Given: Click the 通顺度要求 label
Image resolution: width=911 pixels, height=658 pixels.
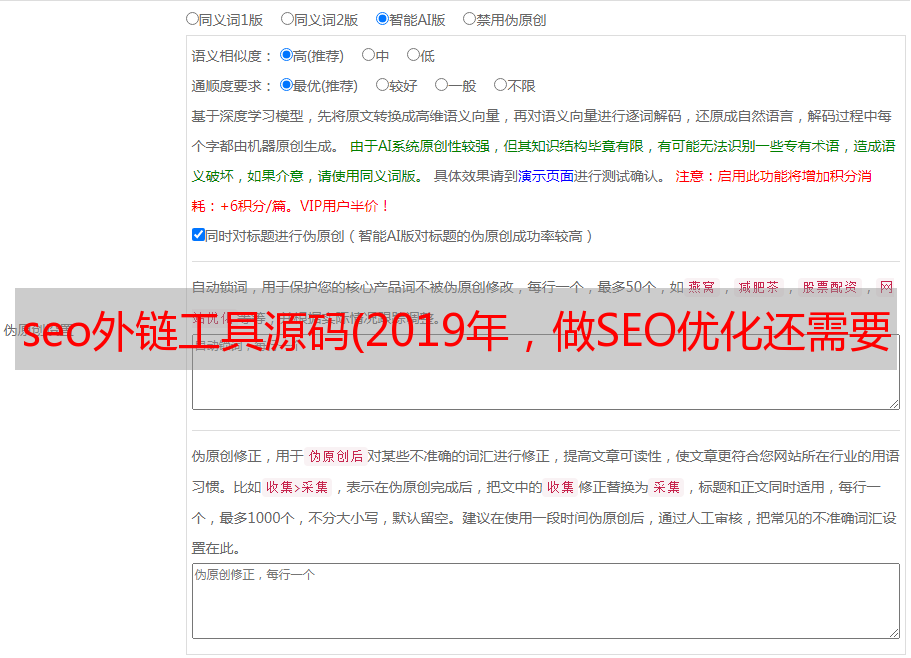Looking at the screenshot, I should pos(231,87).
